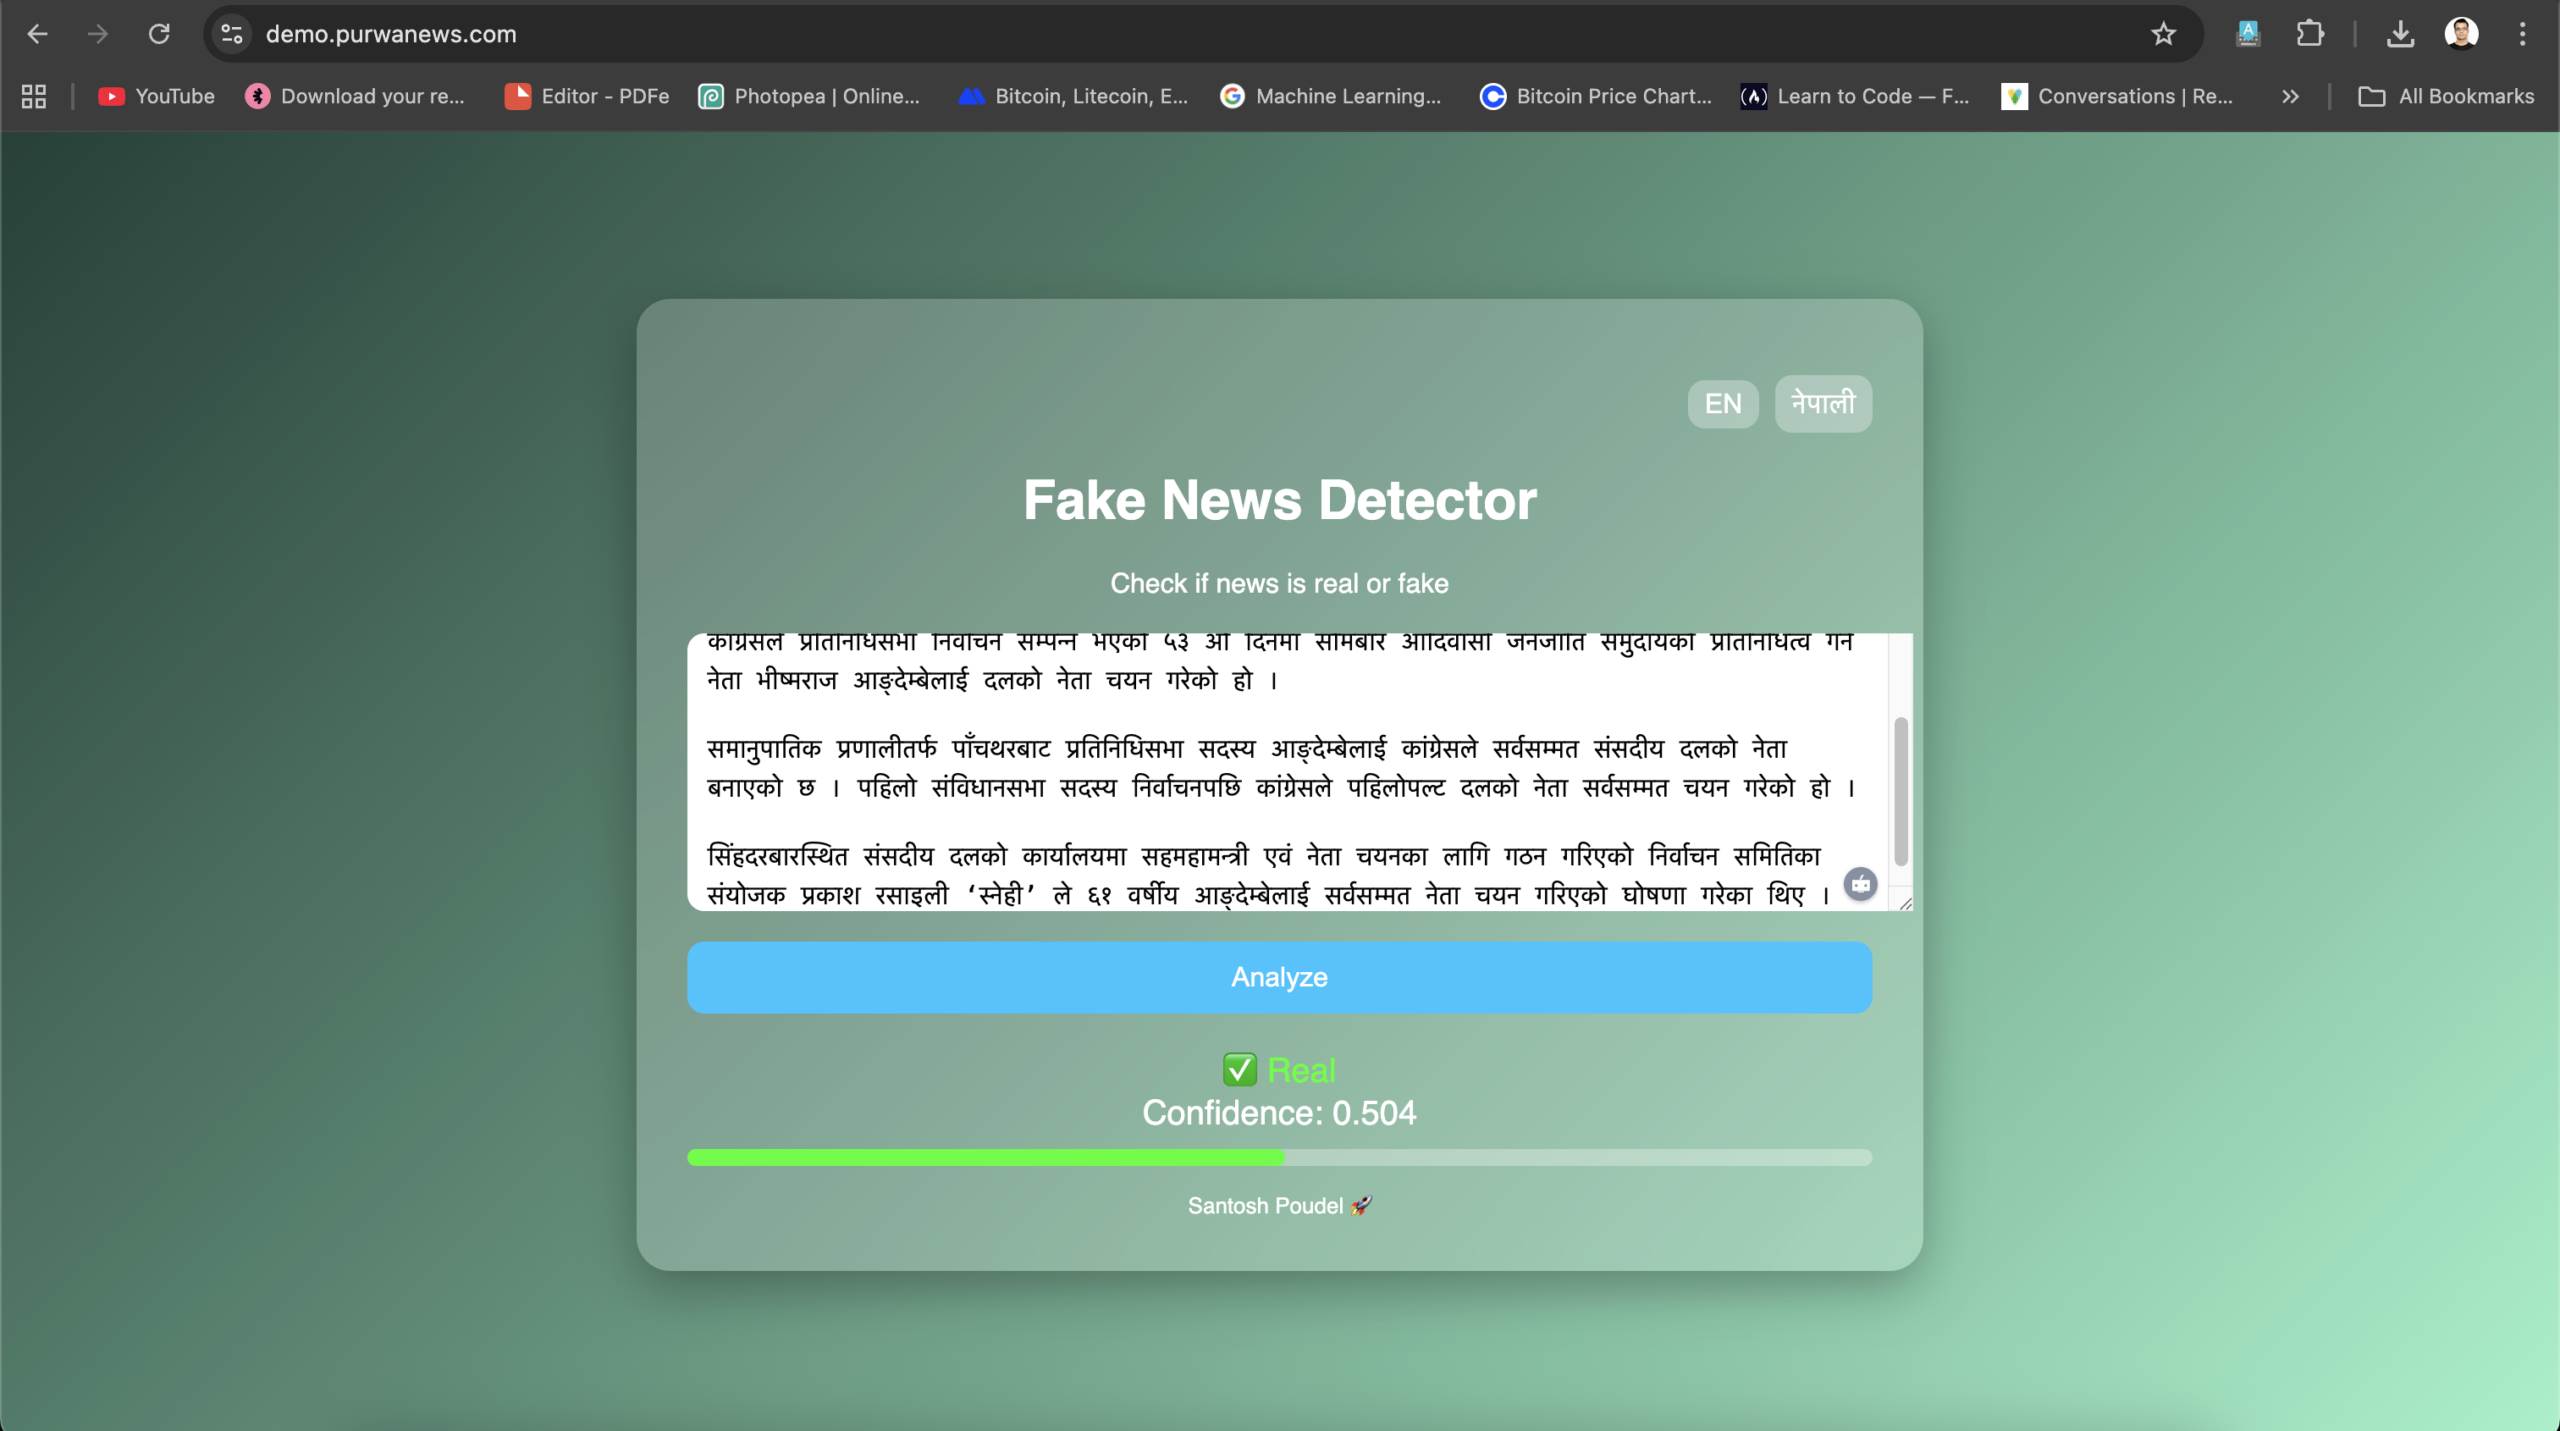Viewport: 2560px width, 1431px height.
Task: Open the Bitcoin Price Chart bookmark
Action: 1596,96
